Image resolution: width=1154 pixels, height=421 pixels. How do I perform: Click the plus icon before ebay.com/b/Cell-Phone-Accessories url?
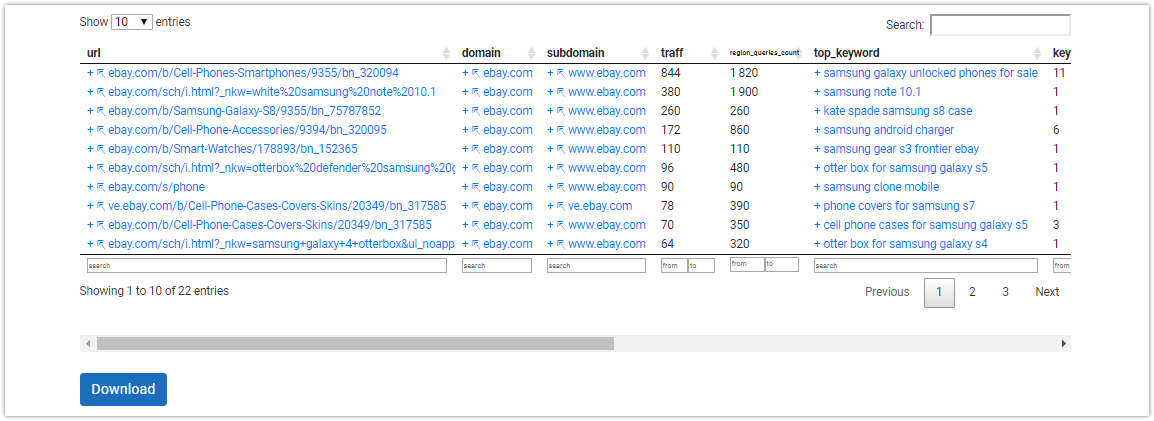pos(91,130)
